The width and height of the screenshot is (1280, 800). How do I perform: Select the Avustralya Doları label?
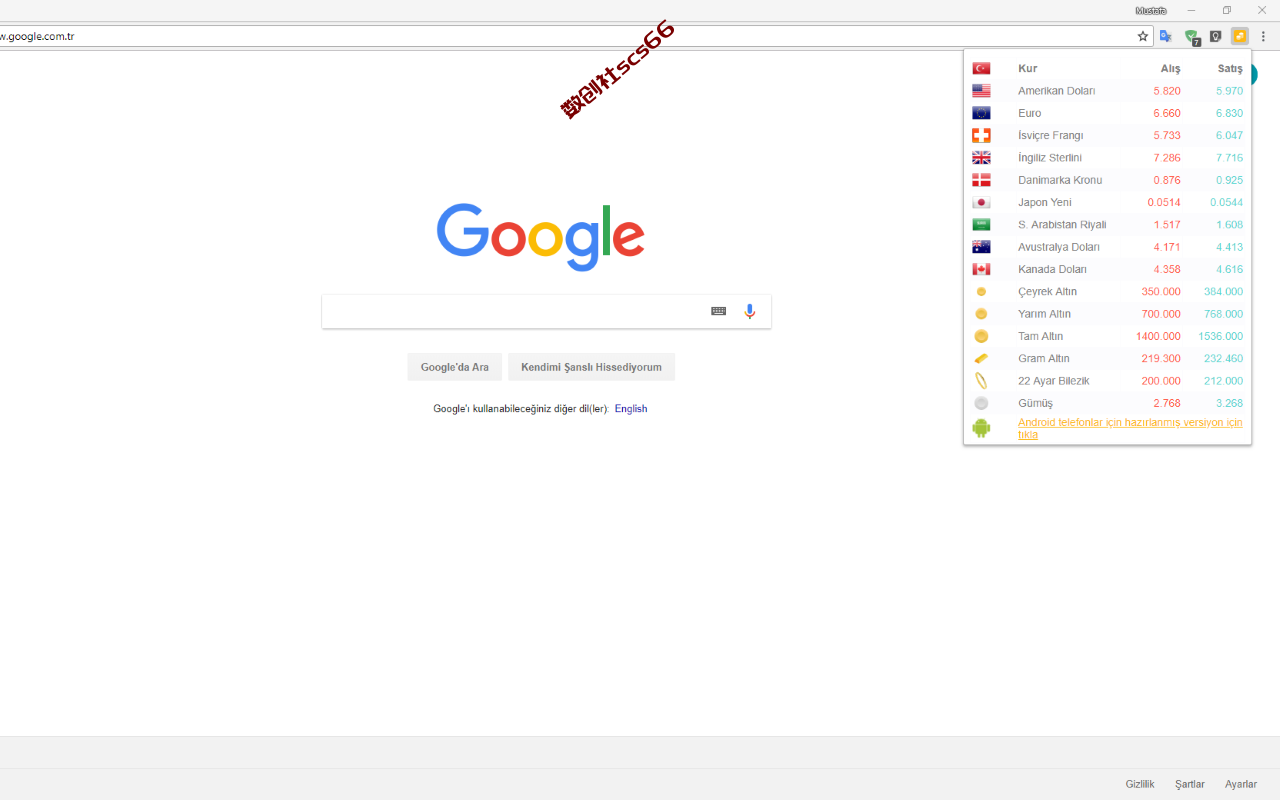point(1059,247)
